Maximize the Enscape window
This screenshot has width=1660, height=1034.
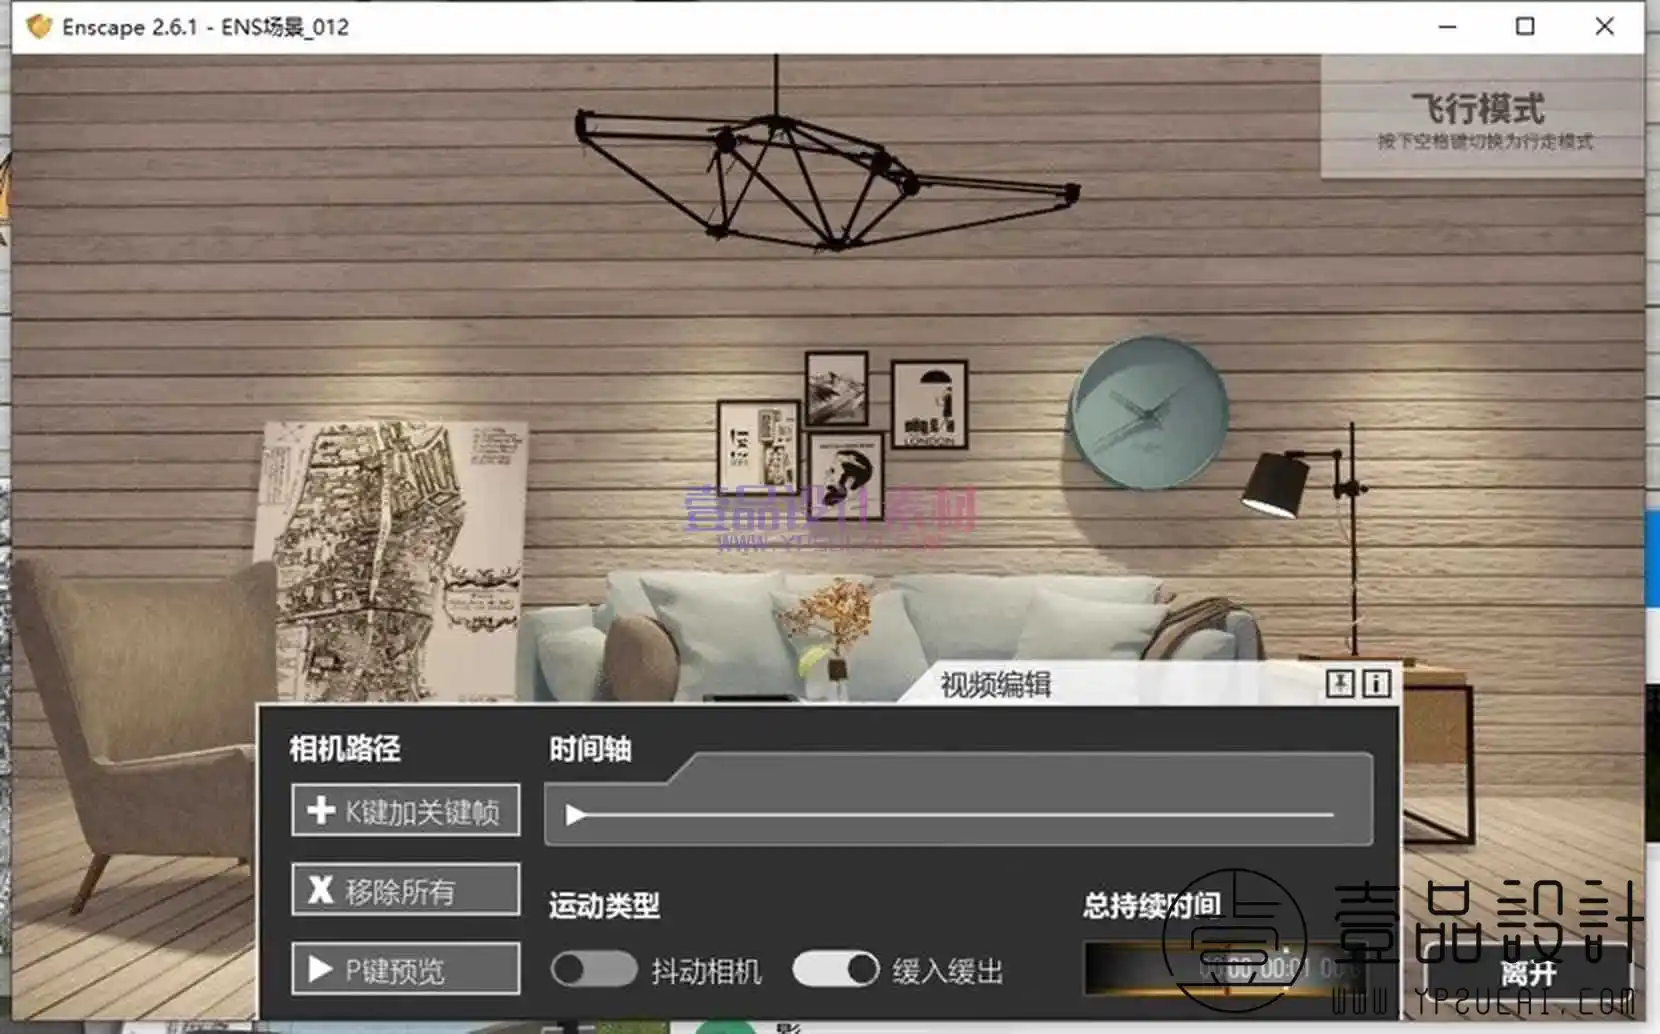tap(1525, 27)
